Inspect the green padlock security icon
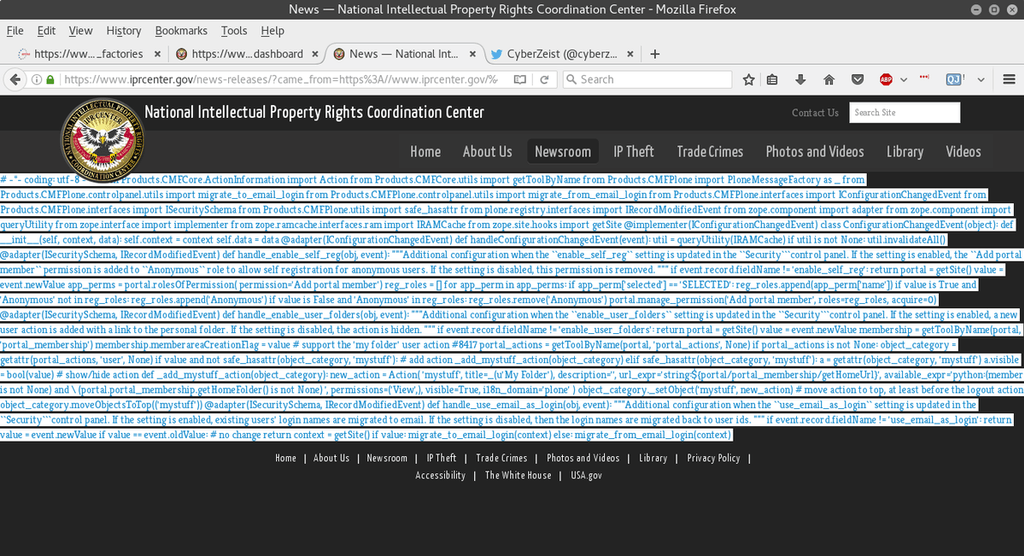Screen dimensions: 1024x556 coord(50,79)
